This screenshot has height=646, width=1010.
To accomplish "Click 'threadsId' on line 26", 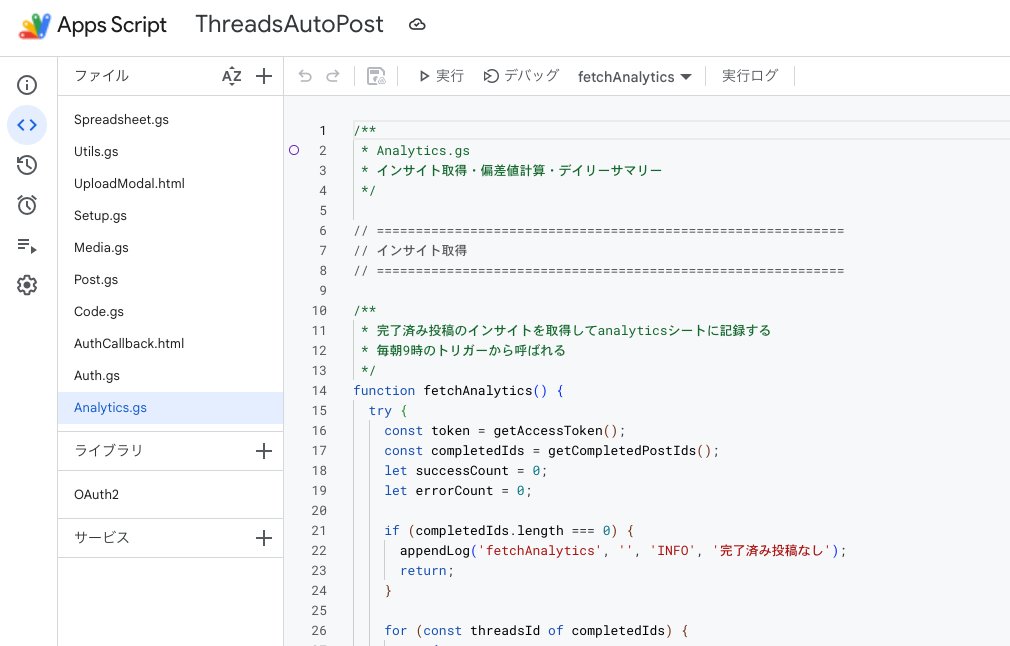I will tap(505, 630).
